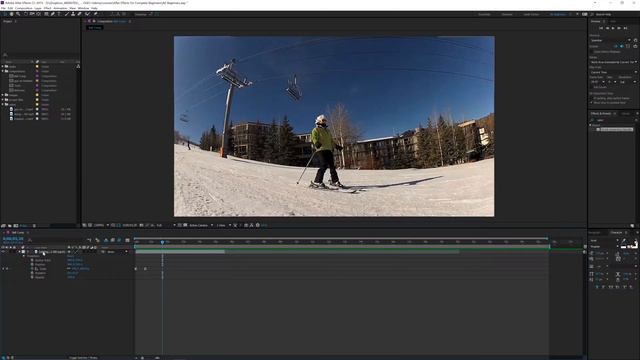Open the Spacebar shortcut dropdown
This screenshot has height=360, width=640.
[611, 40]
